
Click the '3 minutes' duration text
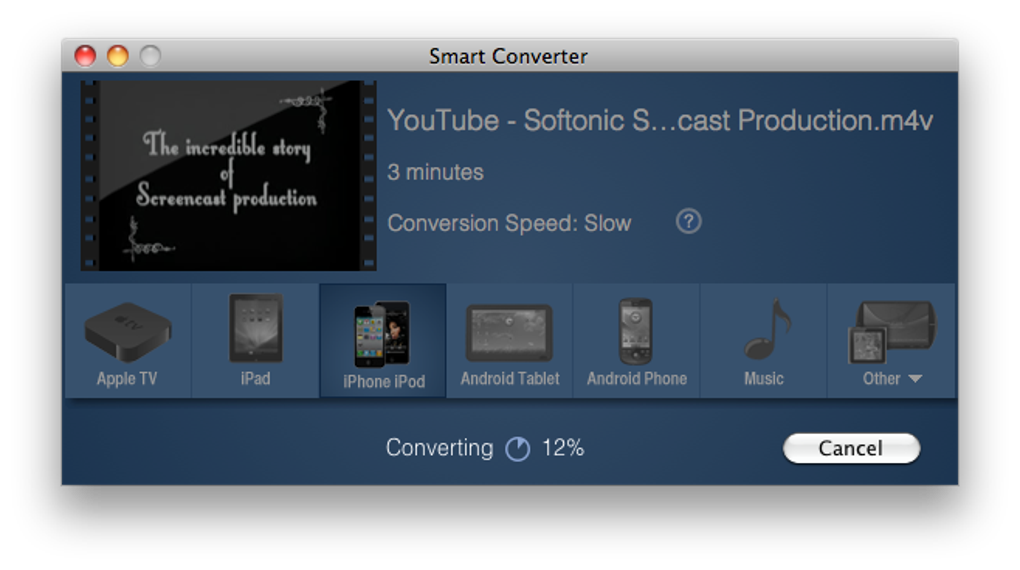pyautogui.click(x=435, y=172)
